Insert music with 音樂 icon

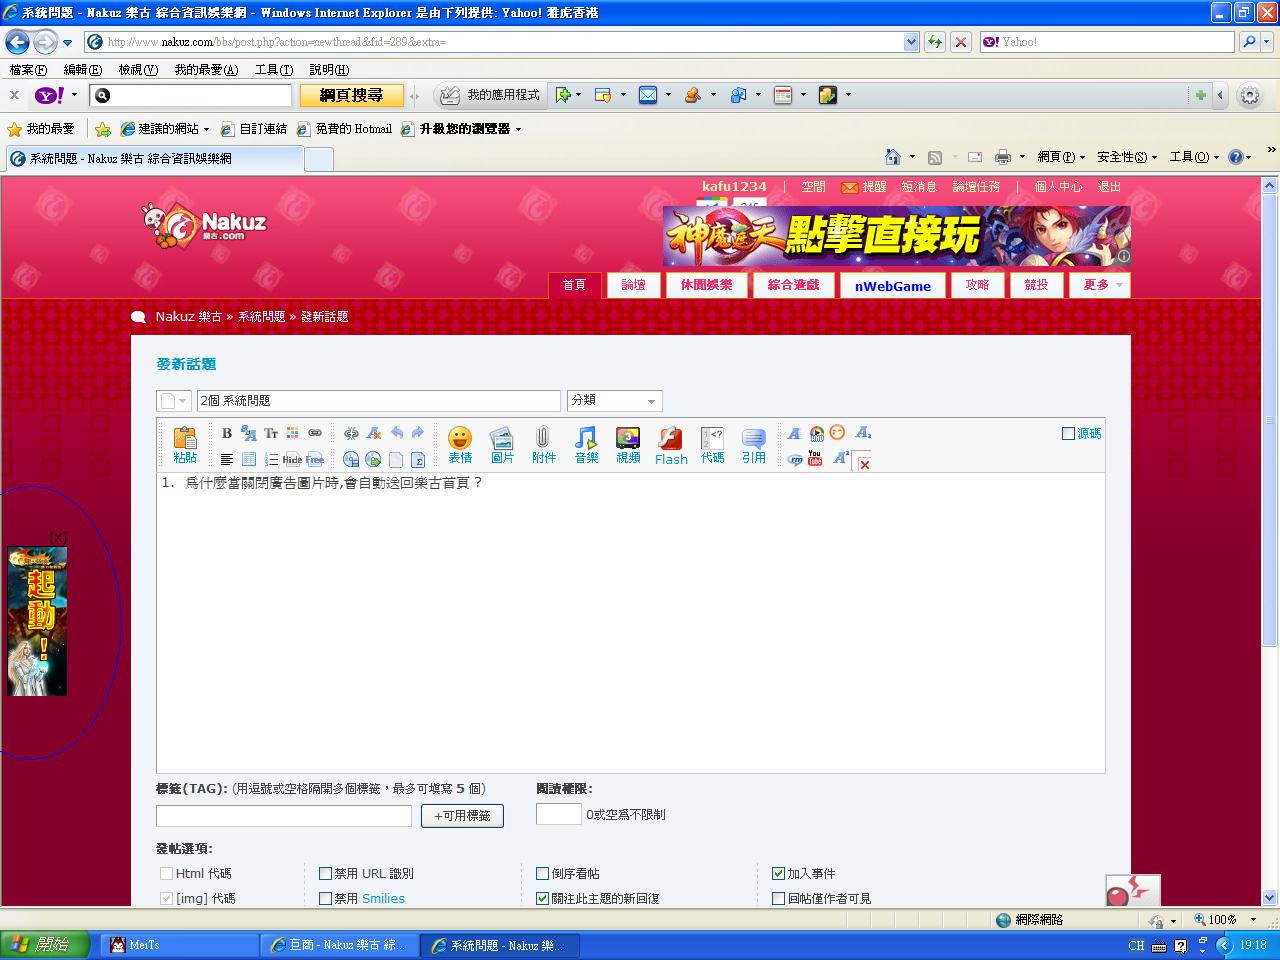click(586, 445)
